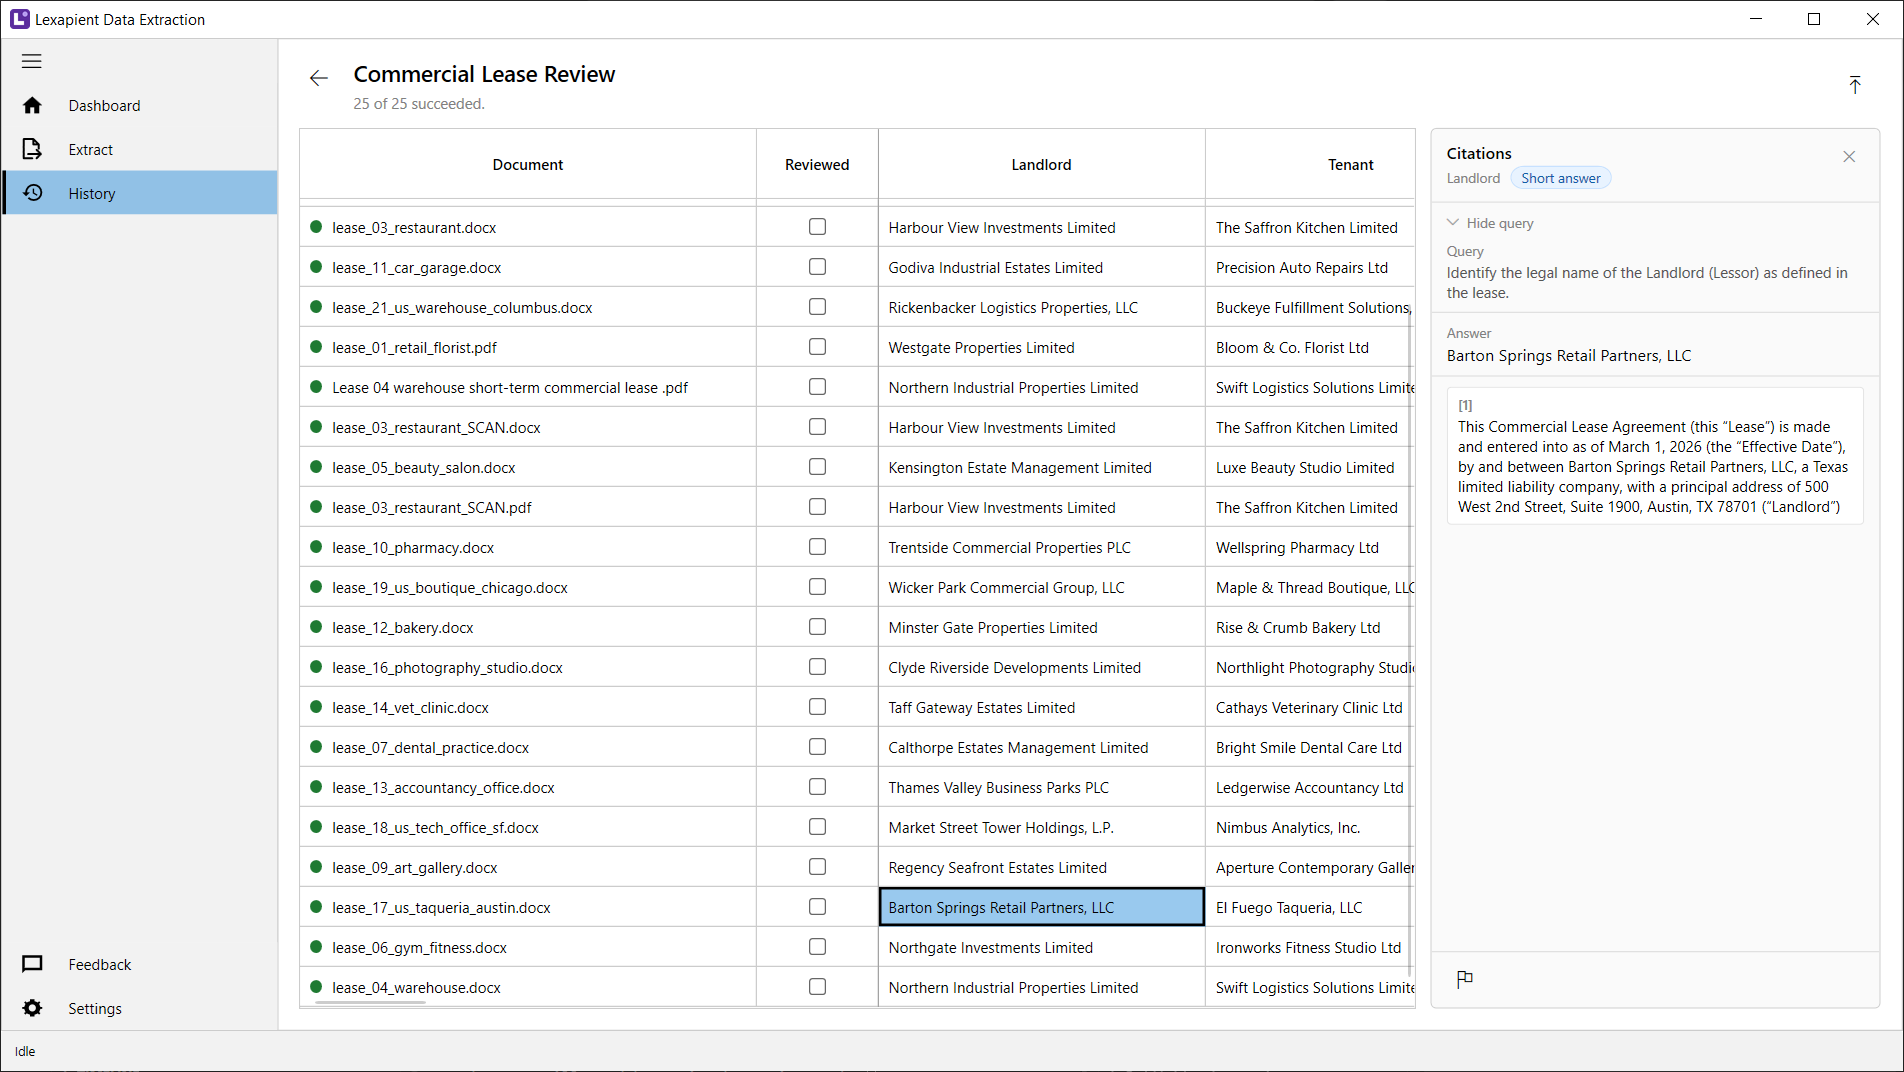
Task: Select Market Street Tower Holdings, L.P. cell
Action: [1041, 827]
